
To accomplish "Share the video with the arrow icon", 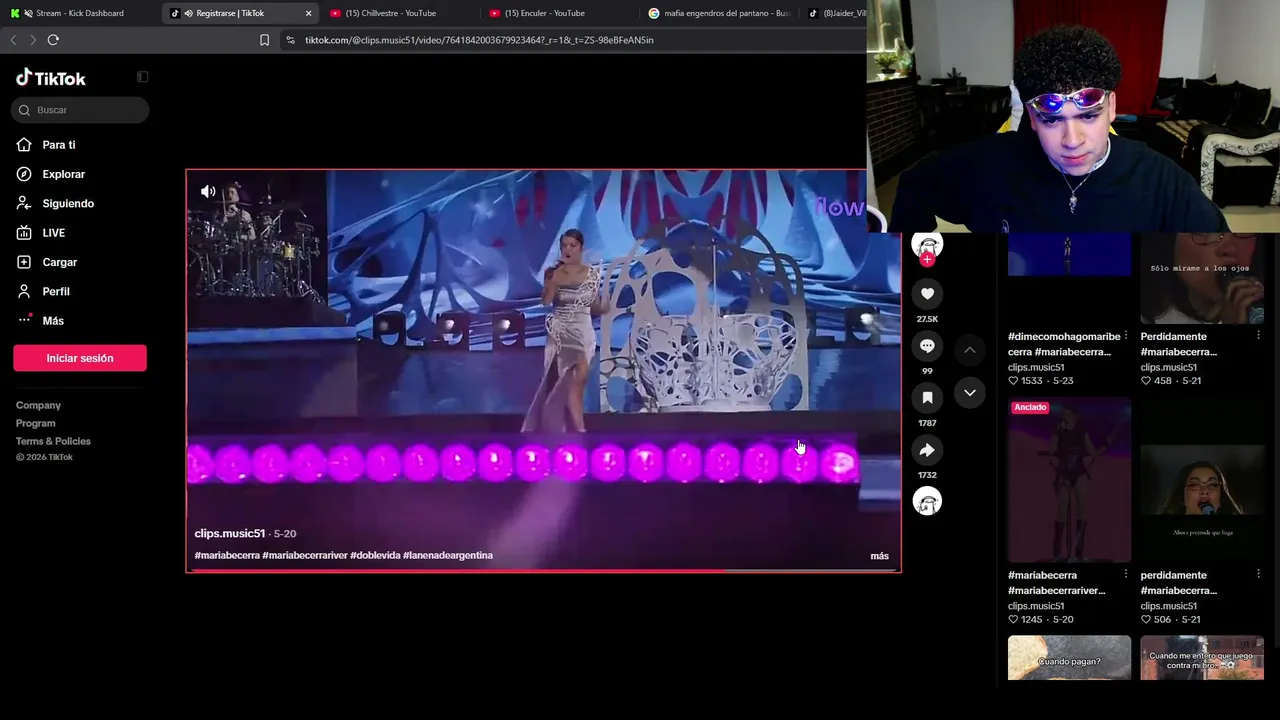I will tap(927, 450).
